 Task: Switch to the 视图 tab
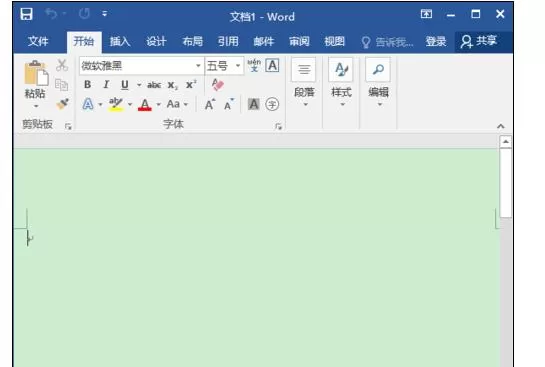click(x=335, y=41)
